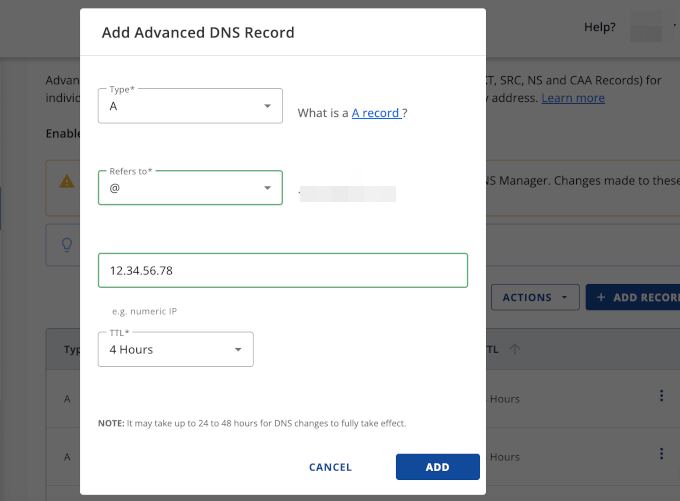Expand the Refers to dropdown
Image resolution: width=680 pixels, height=501 pixels.
[x=190, y=188]
